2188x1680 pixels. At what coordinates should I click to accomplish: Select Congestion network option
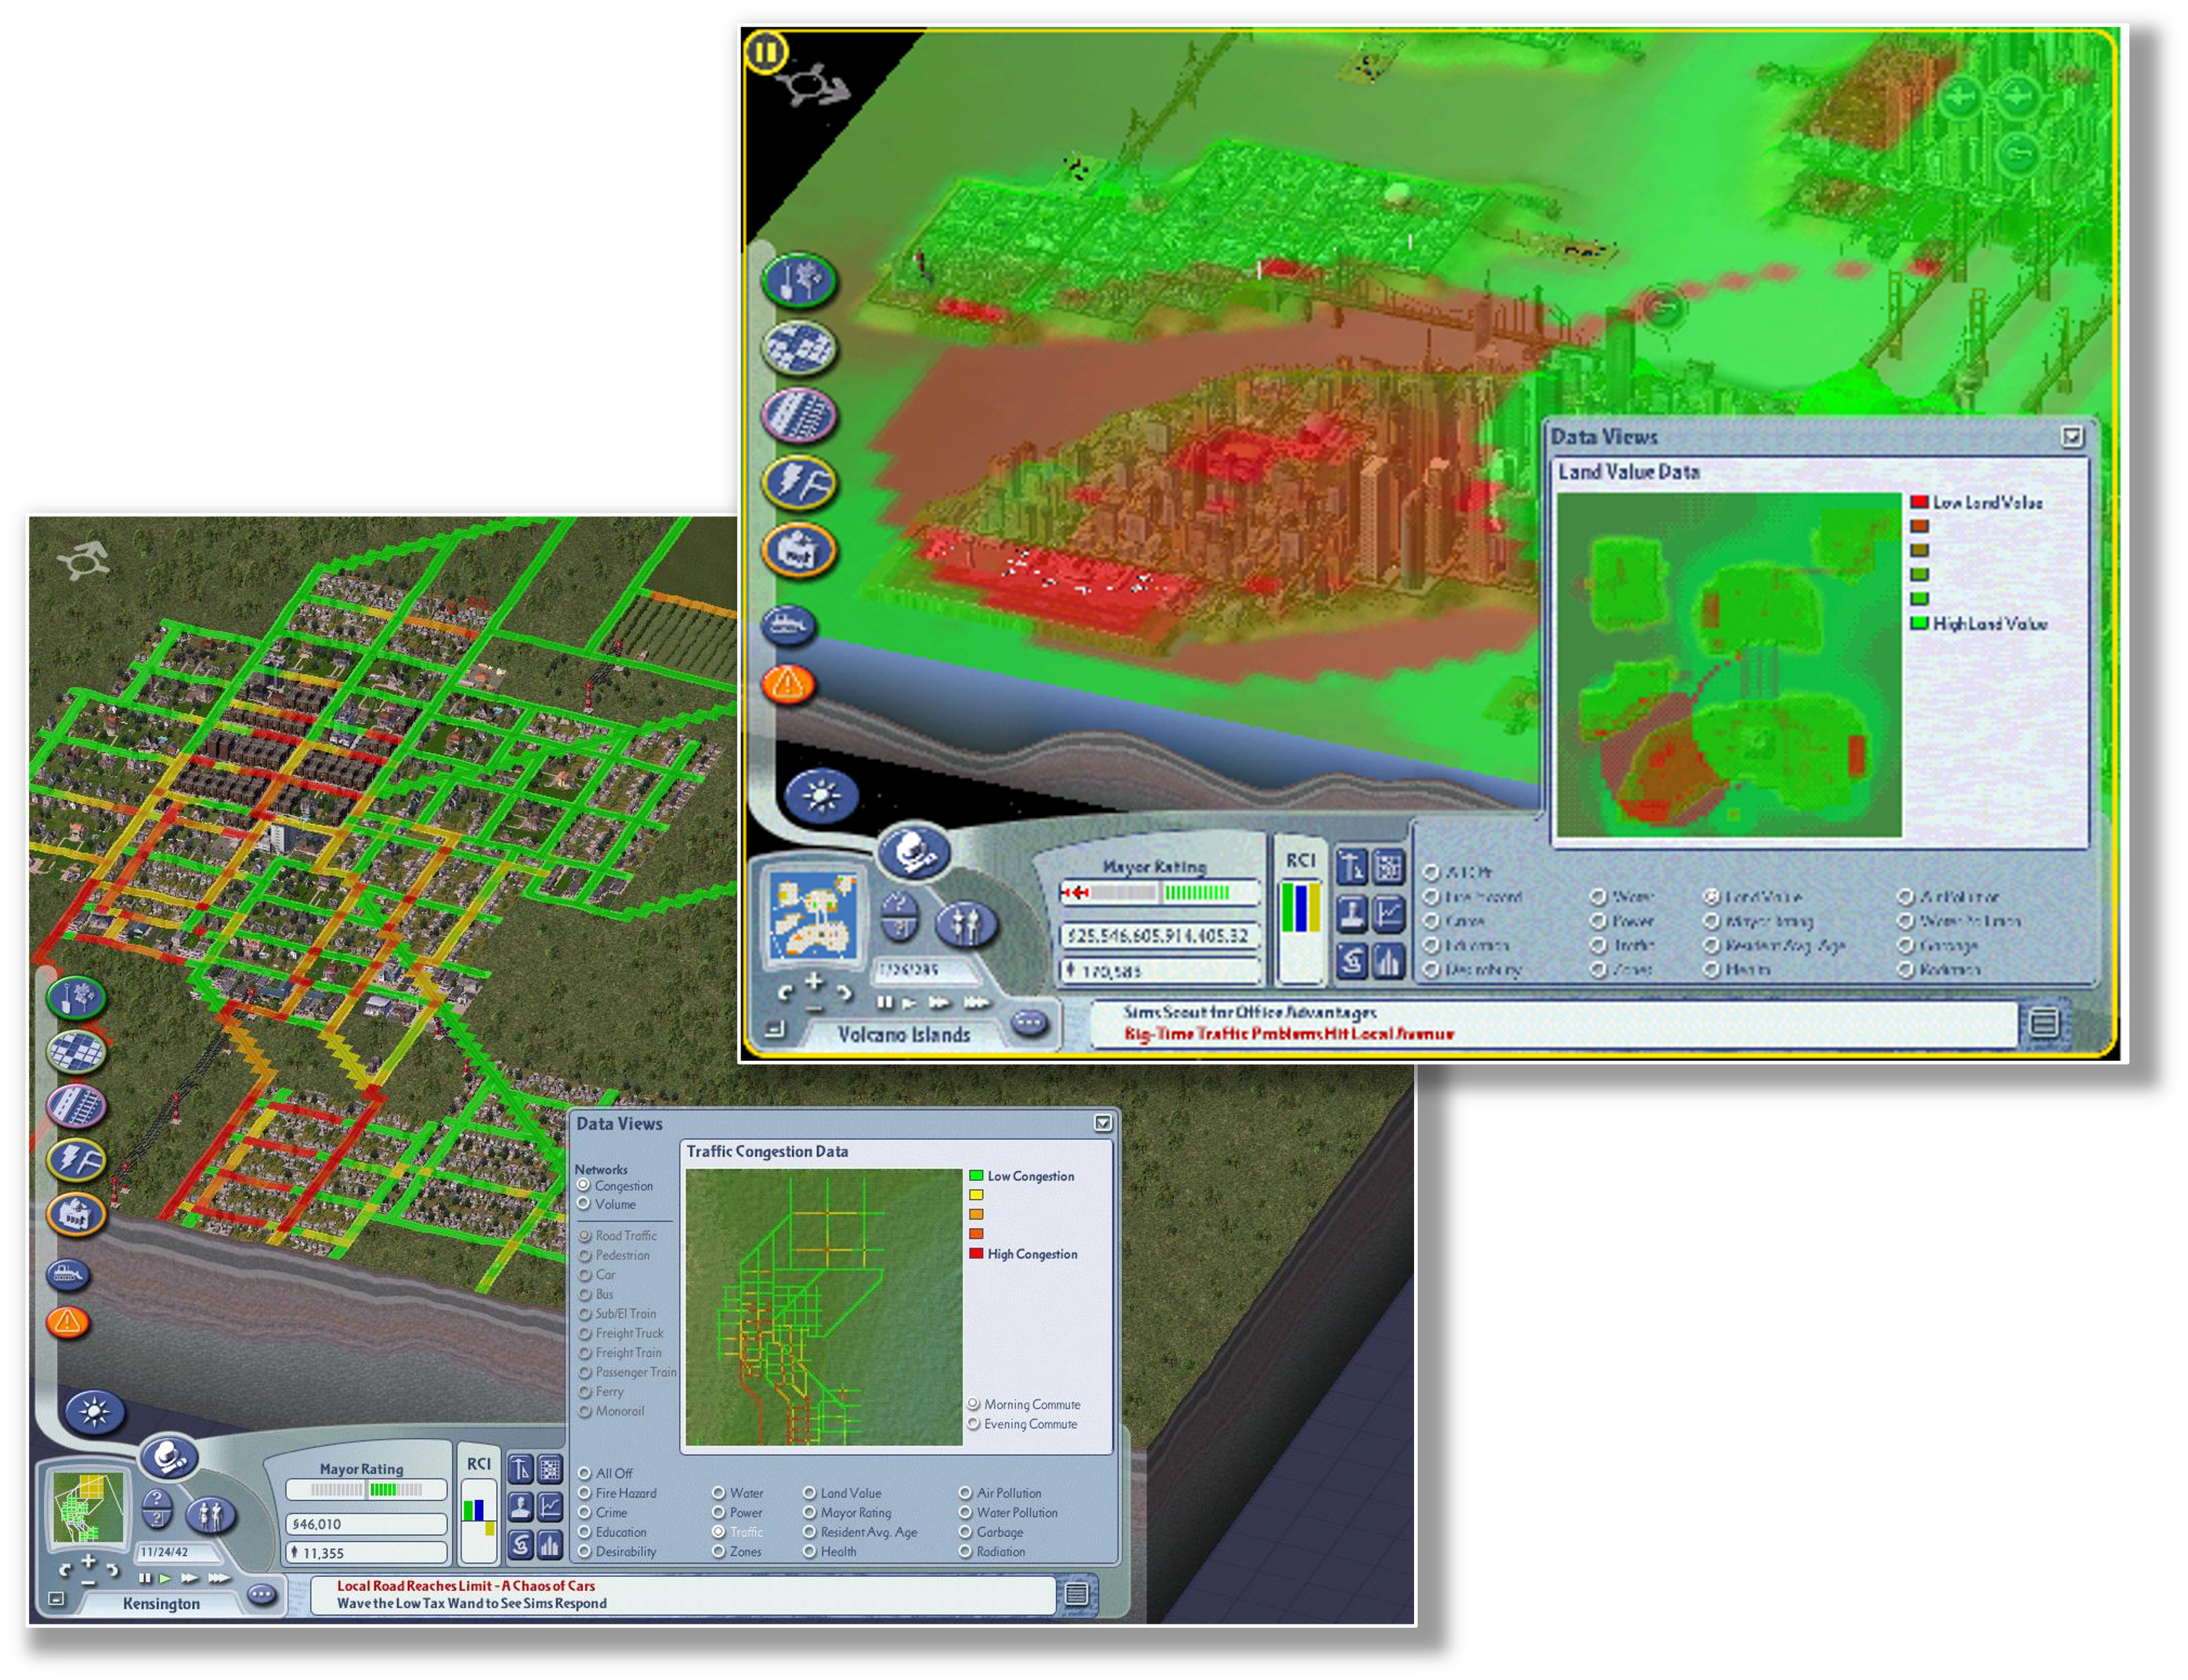615,1186
